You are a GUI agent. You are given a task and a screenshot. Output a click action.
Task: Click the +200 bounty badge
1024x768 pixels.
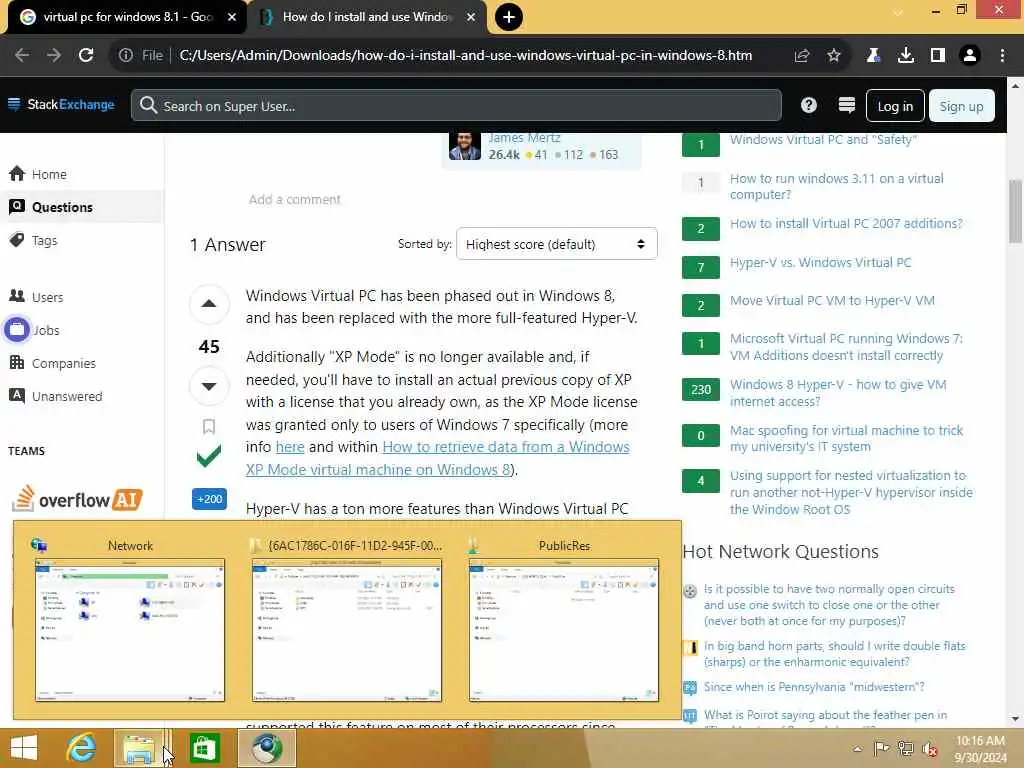click(210, 499)
